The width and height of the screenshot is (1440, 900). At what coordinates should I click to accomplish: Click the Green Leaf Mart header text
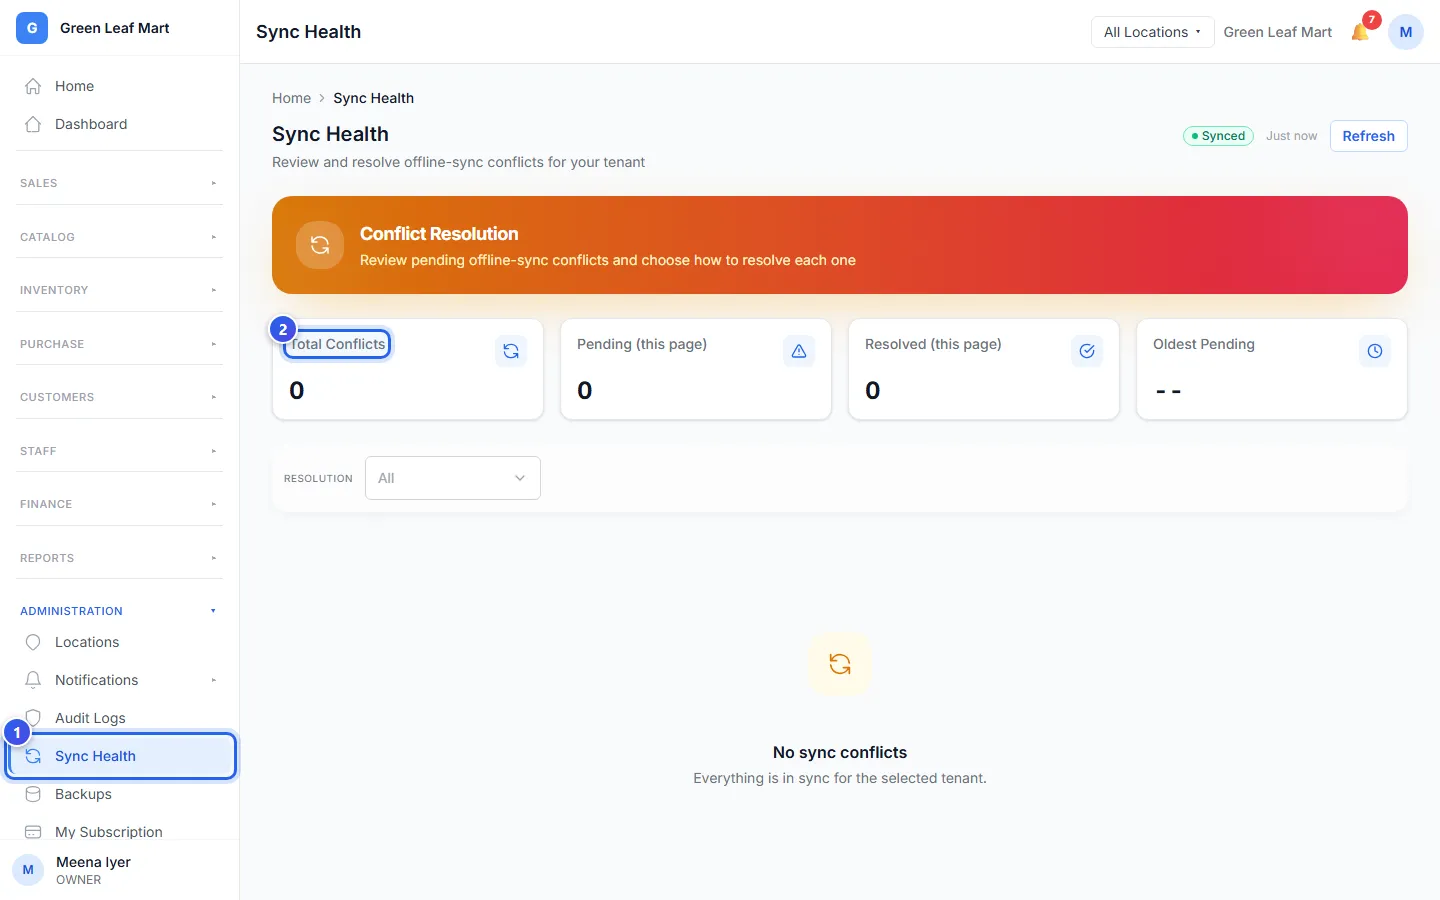coord(1277,32)
